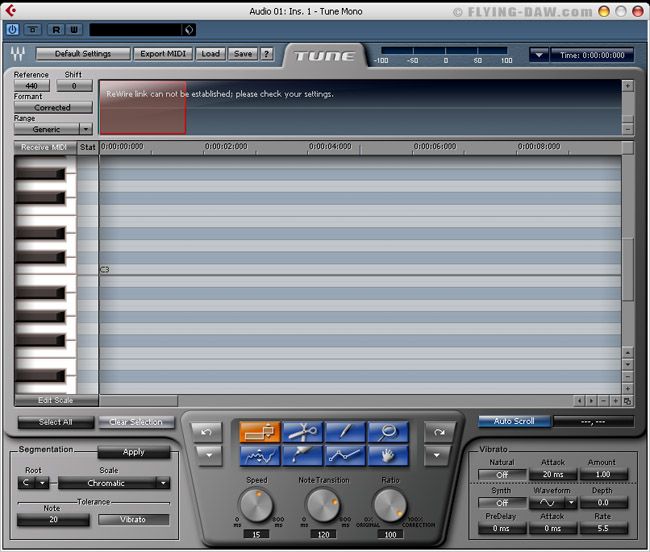Click the Speed knob

tap(257, 506)
